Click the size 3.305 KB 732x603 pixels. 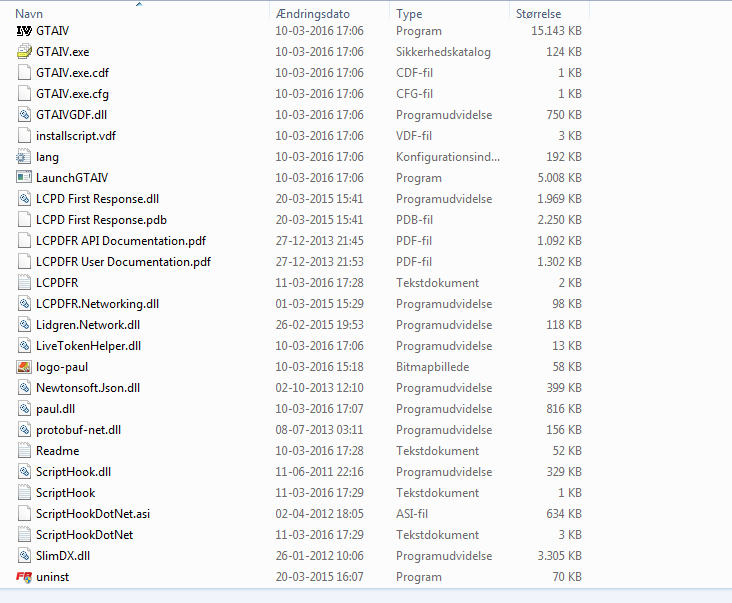point(559,556)
